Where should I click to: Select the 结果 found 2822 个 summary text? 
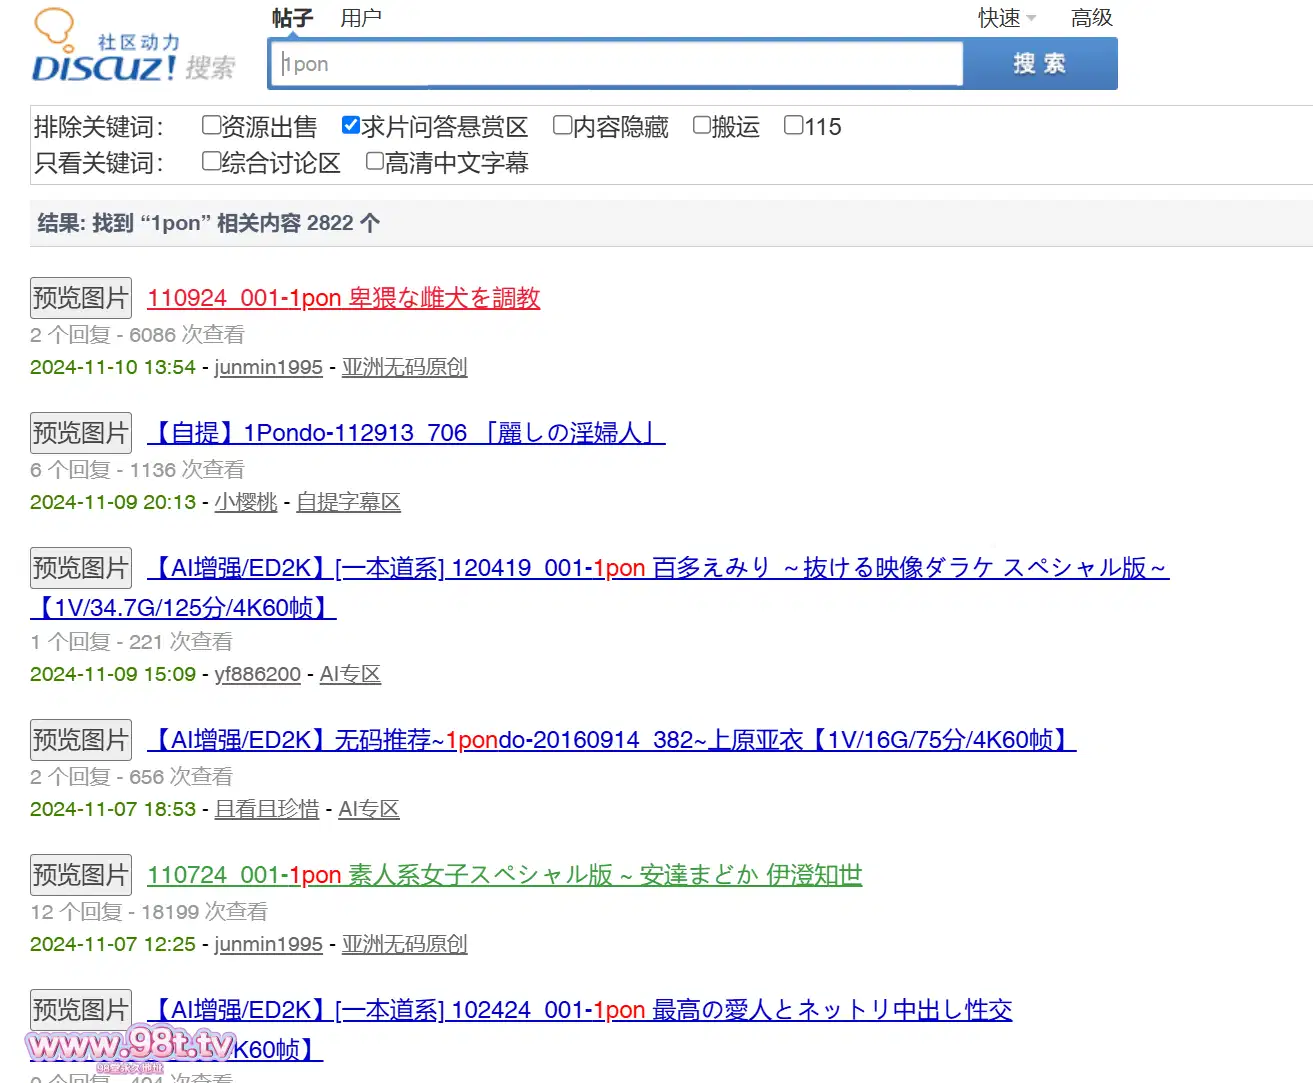209,223
